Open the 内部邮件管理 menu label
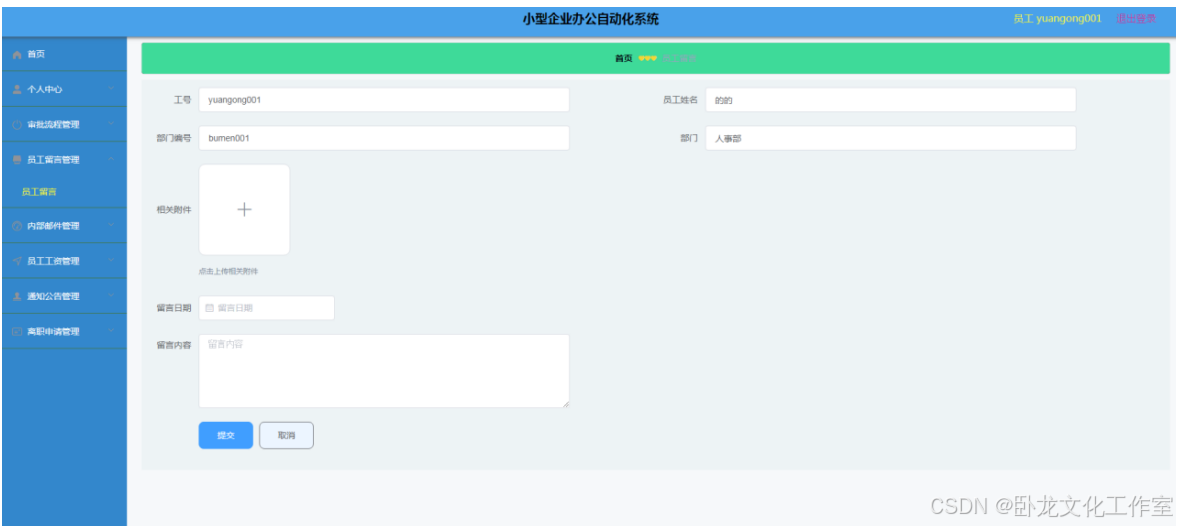 tap(53, 226)
